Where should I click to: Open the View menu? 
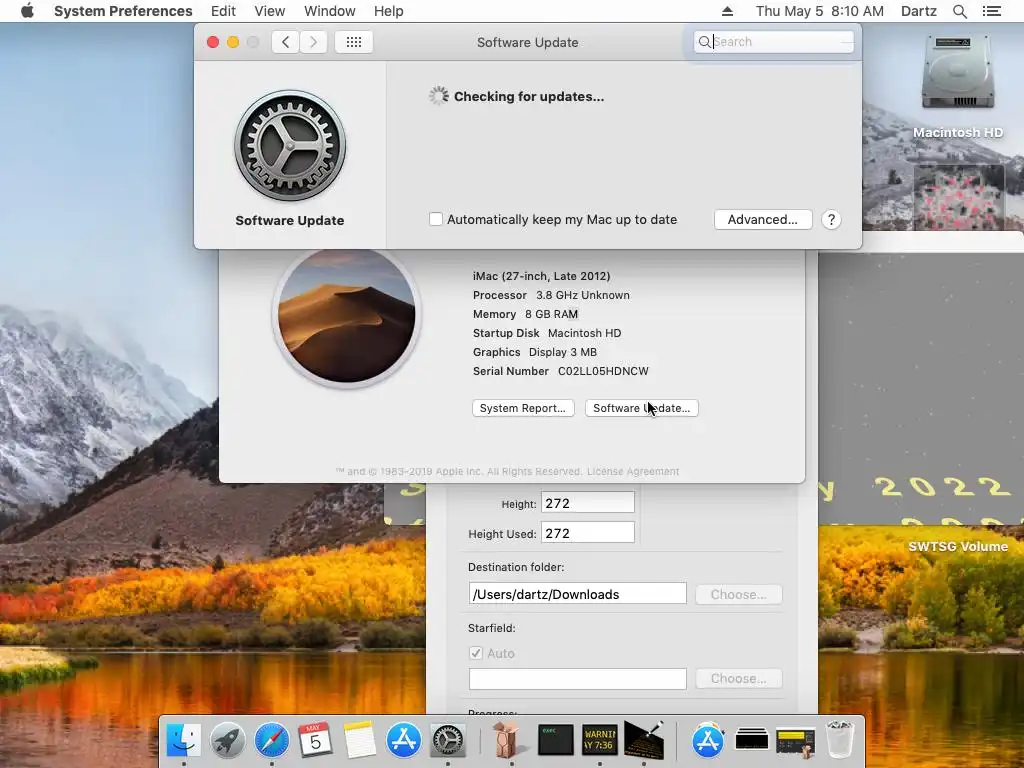[x=270, y=11]
